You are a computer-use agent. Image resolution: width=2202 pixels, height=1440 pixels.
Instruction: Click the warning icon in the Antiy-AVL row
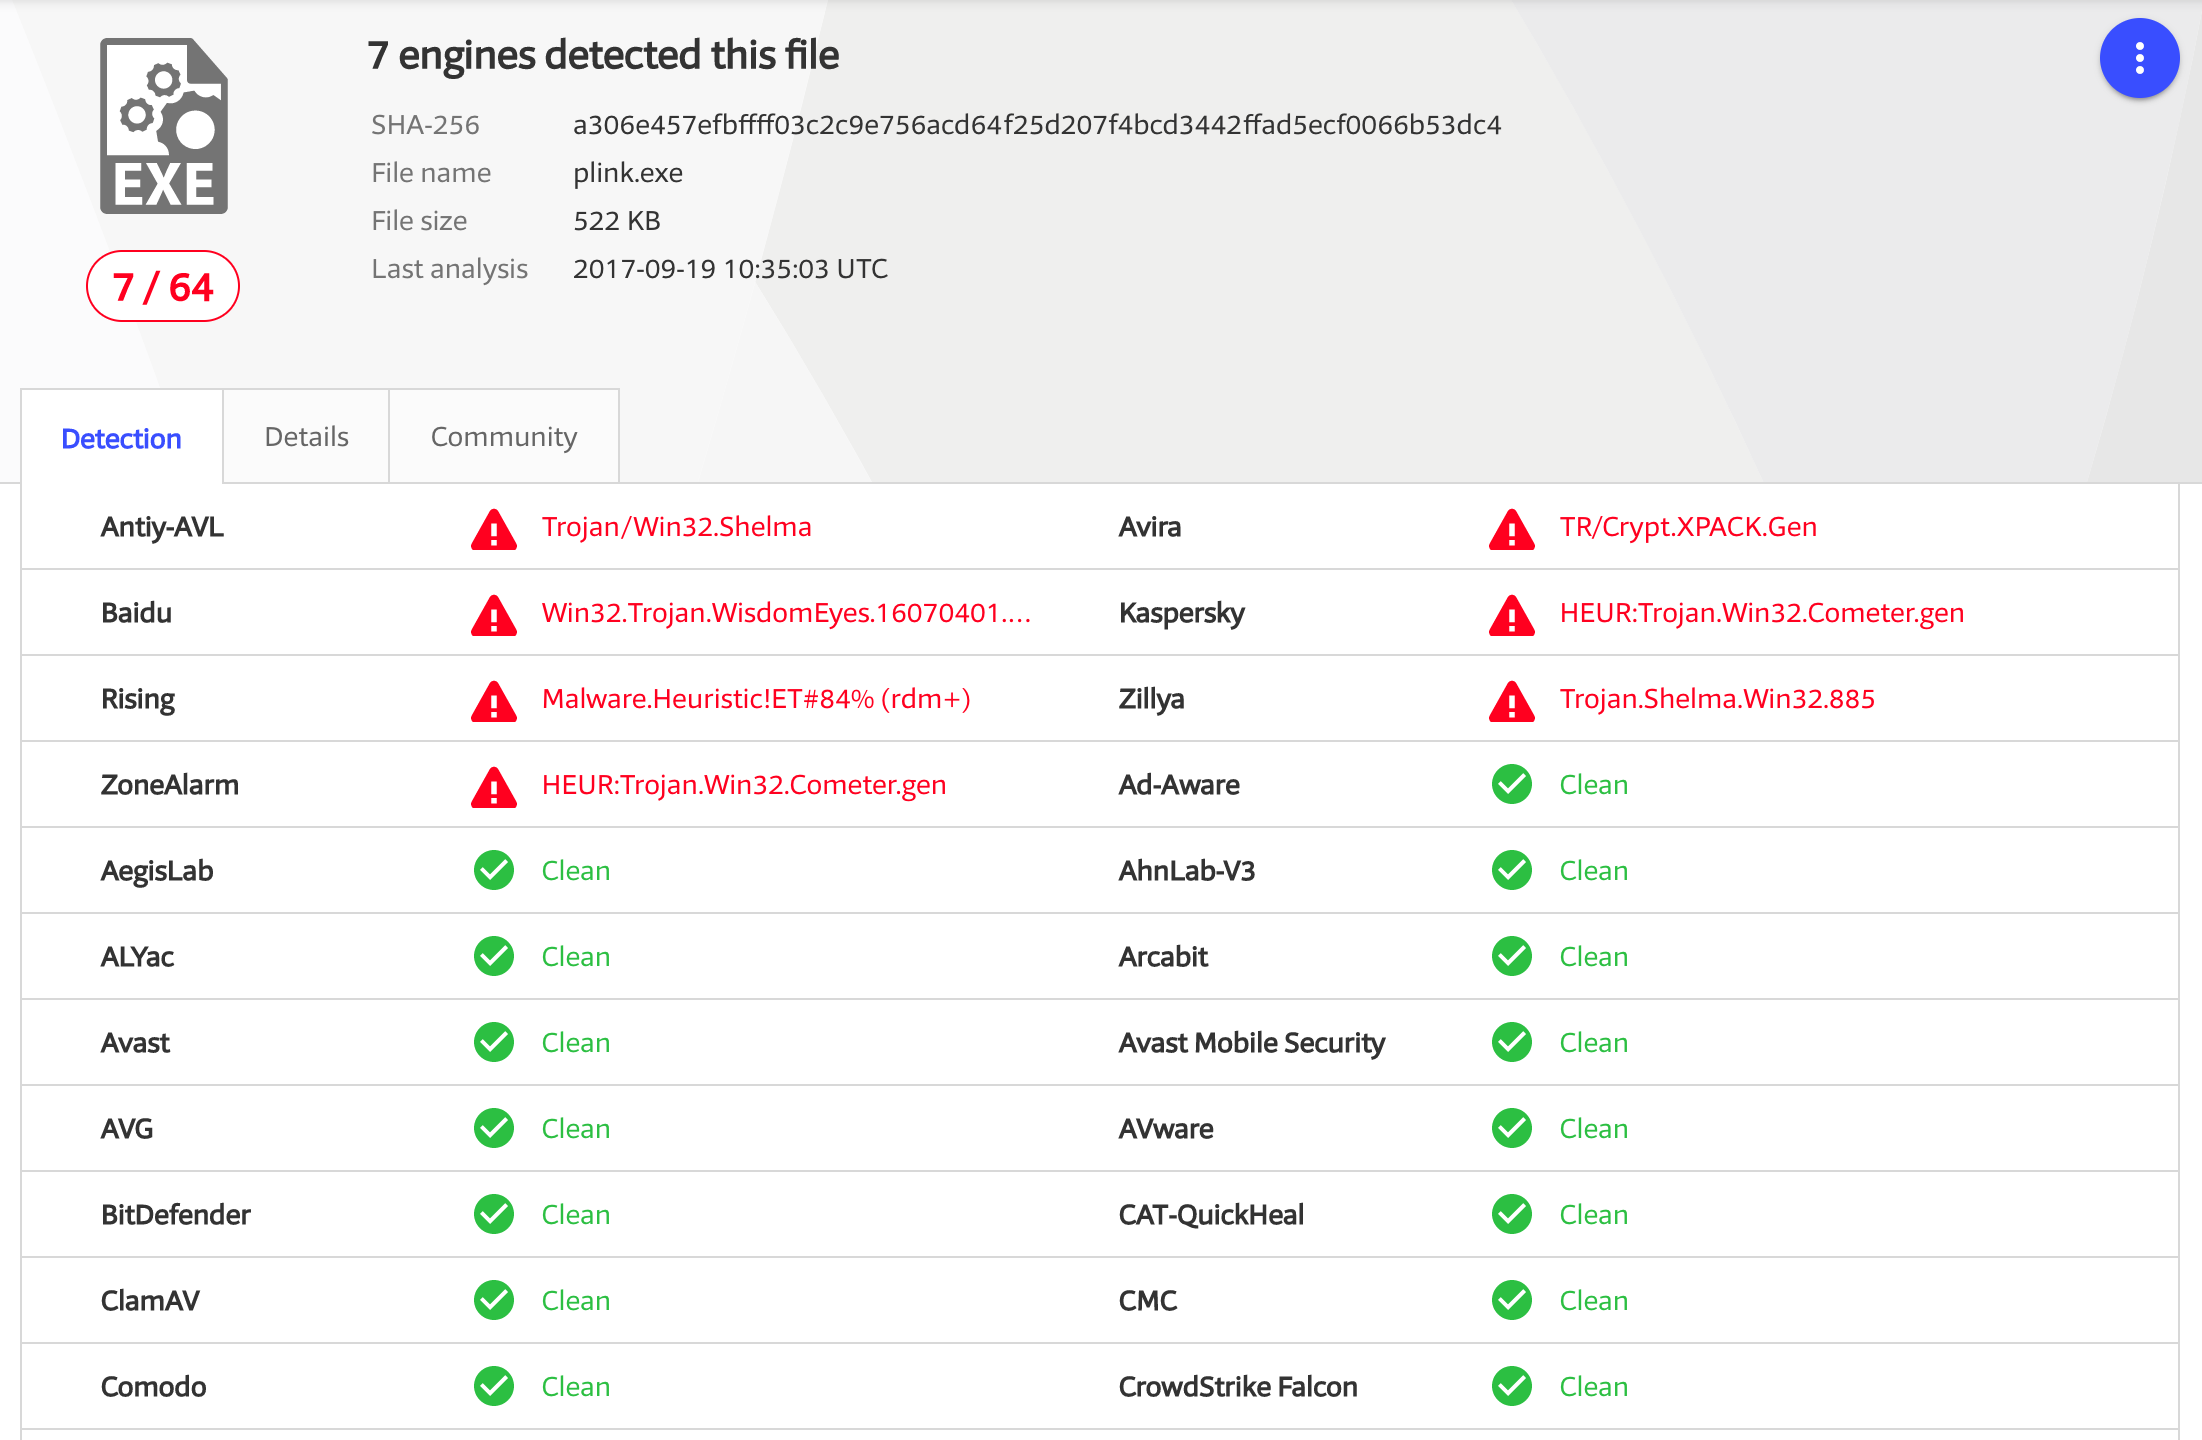494,529
